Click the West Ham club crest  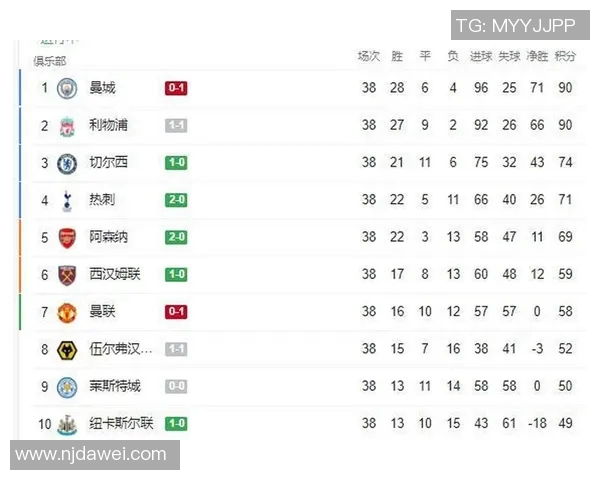click(x=67, y=274)
